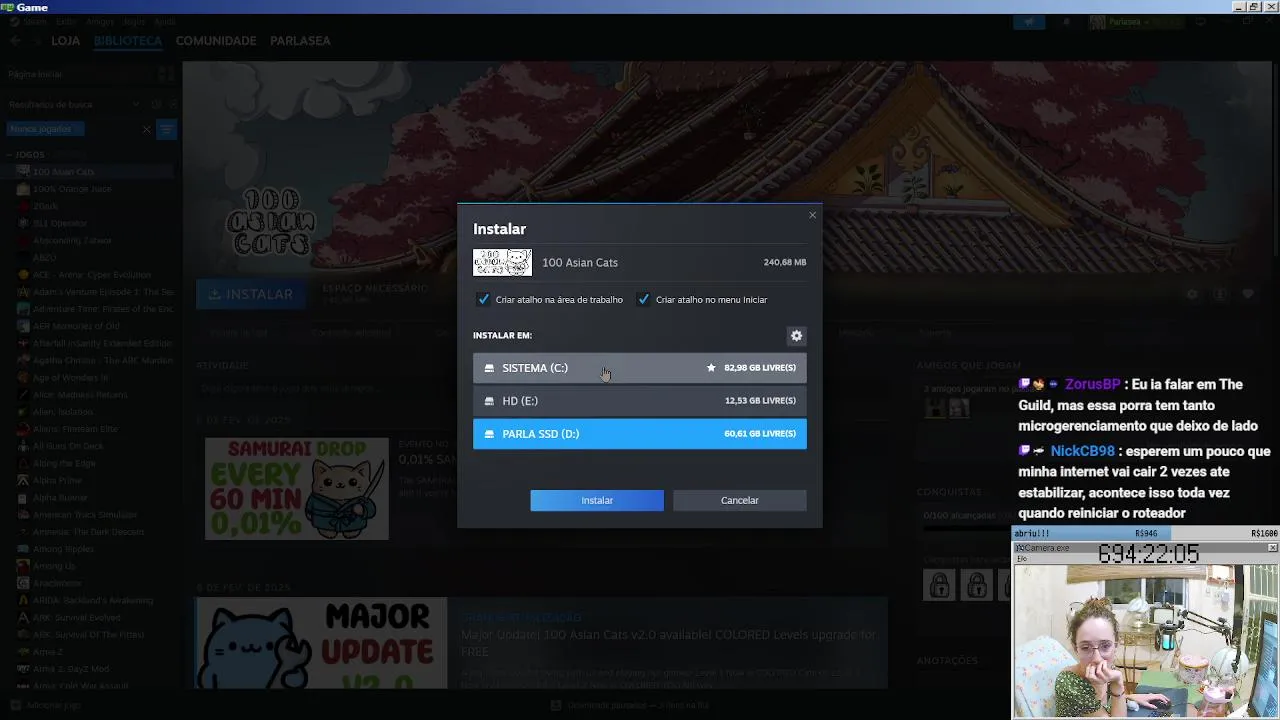Viewport: 1280px width, 720px height.
Task: Open the Jogos menu
Action: tap(134, 21)
